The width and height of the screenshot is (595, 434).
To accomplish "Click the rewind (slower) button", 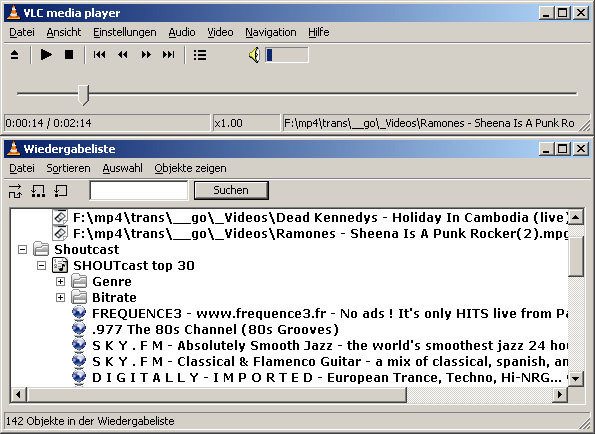I will 123,55.
